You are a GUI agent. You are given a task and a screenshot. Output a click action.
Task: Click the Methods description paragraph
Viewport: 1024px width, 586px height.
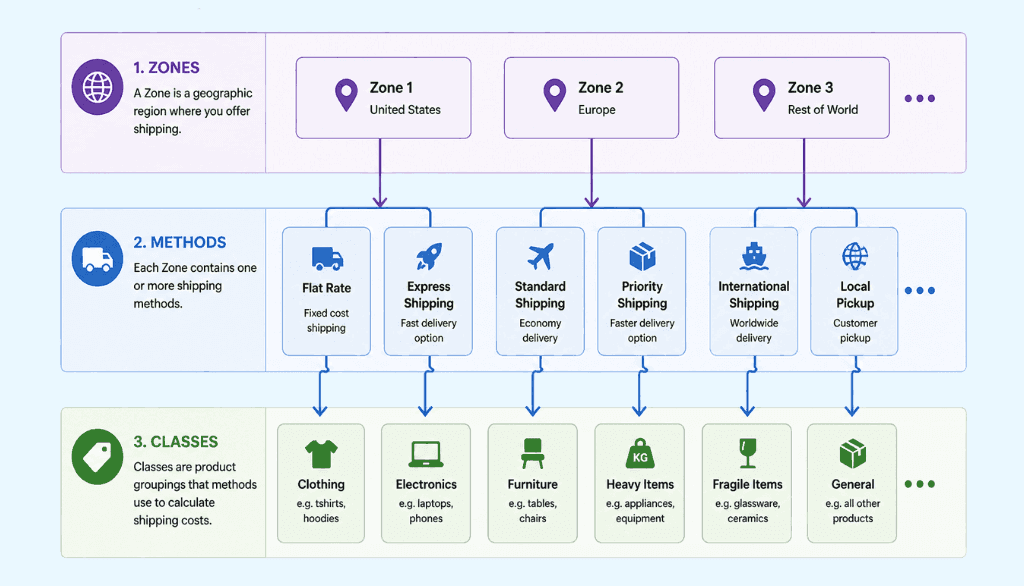(x=195, y=285)
